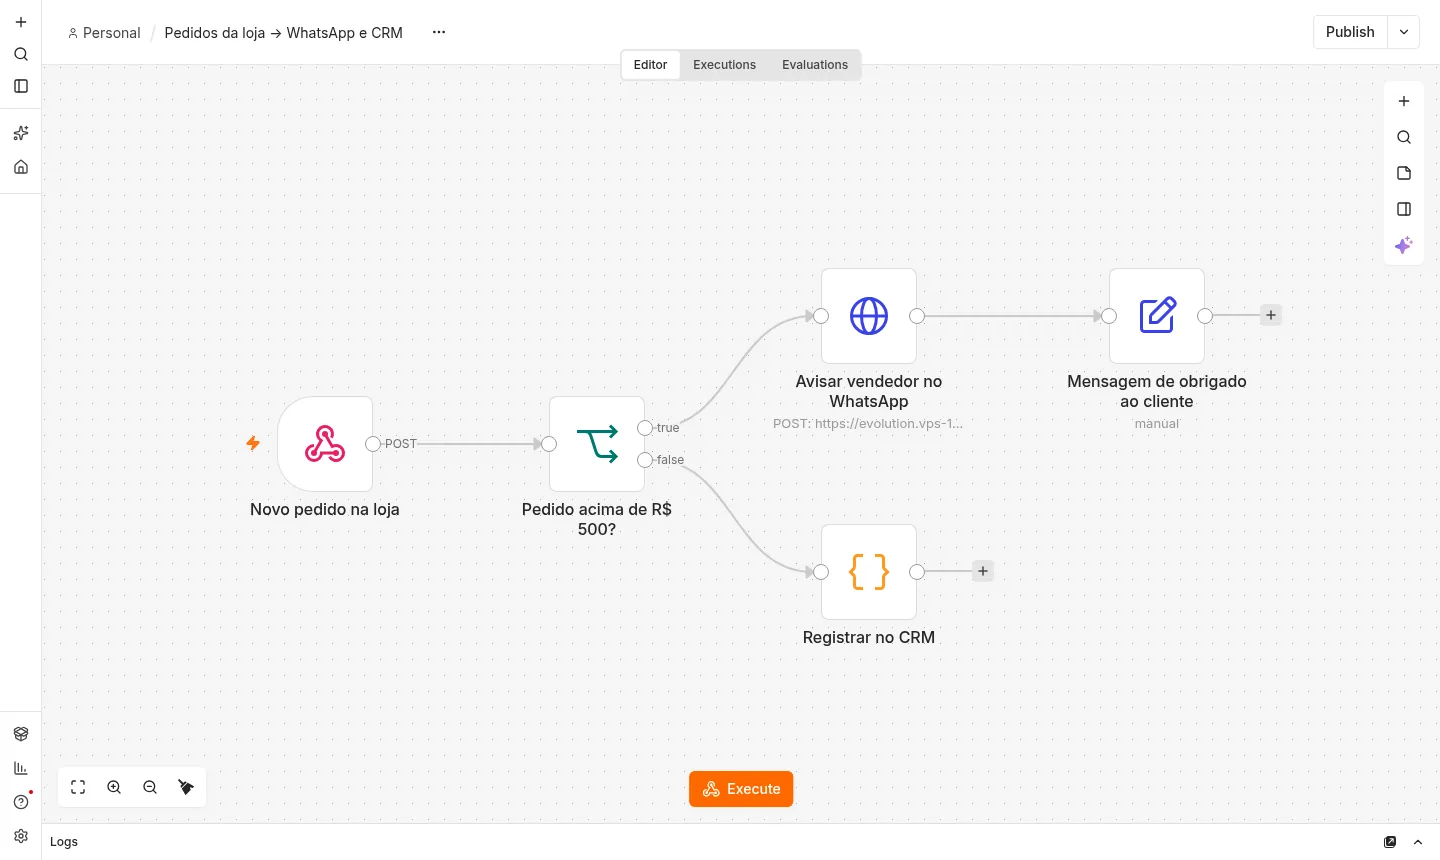The image size is (1440, 860).
Task: Click the 'Logs' label in the bottom bar
Action: tap(64, 842)
